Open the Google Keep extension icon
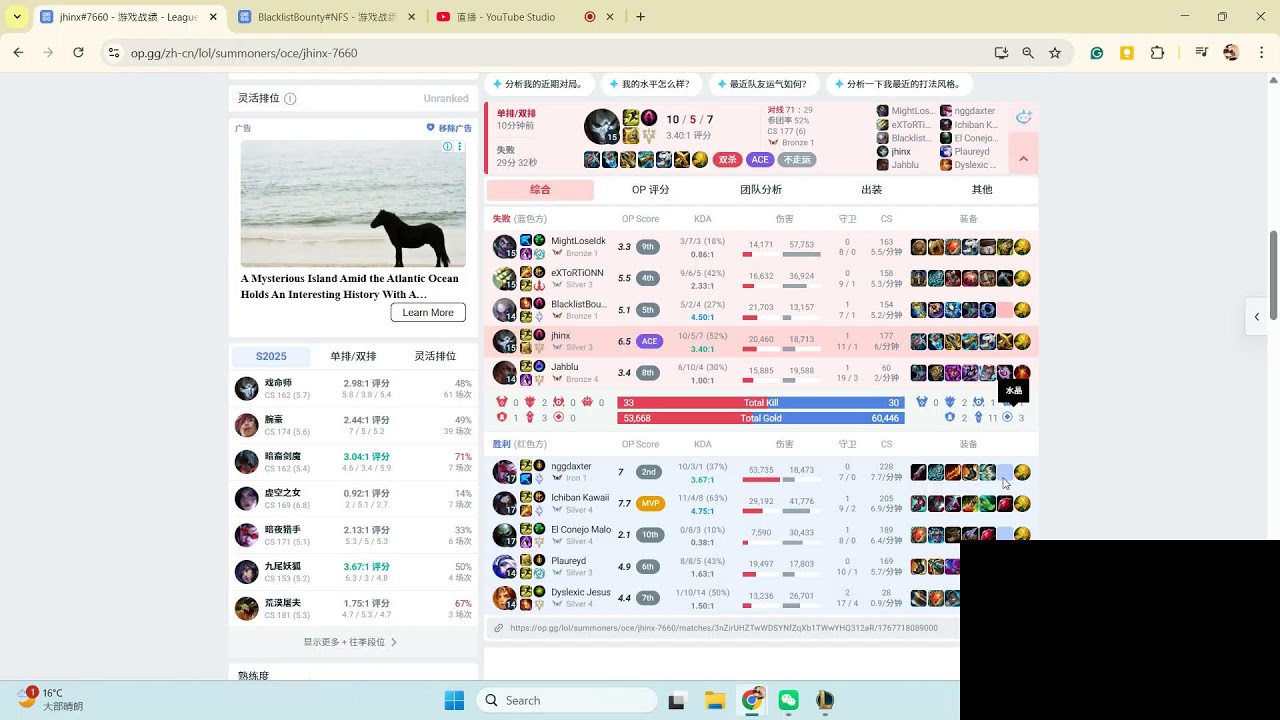This screenshot has width=1280, height=720. (1127, 53)
